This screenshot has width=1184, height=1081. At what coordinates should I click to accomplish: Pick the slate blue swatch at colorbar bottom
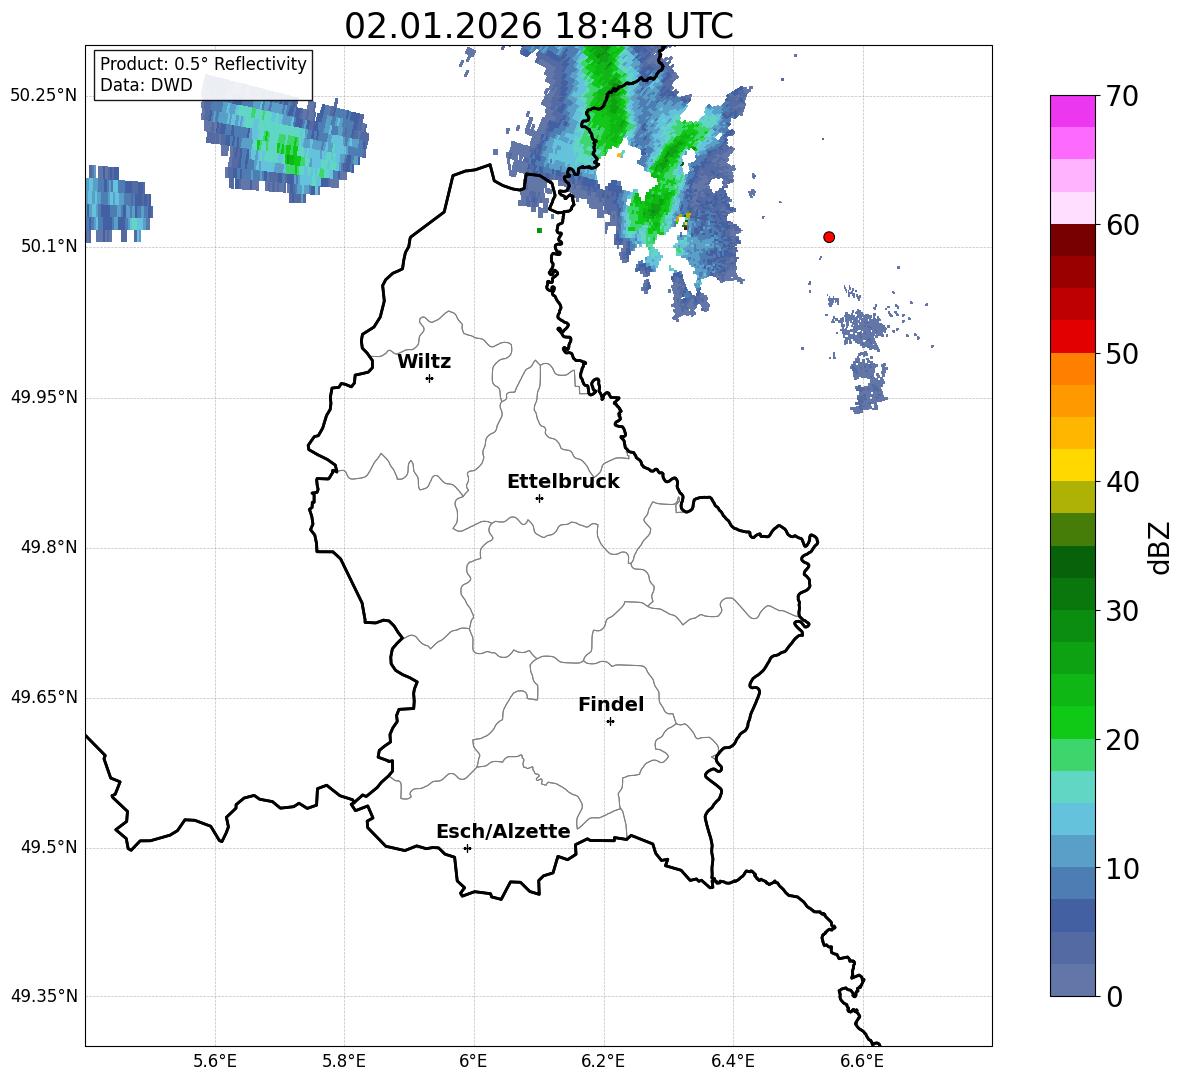[x=1072, y=980]
